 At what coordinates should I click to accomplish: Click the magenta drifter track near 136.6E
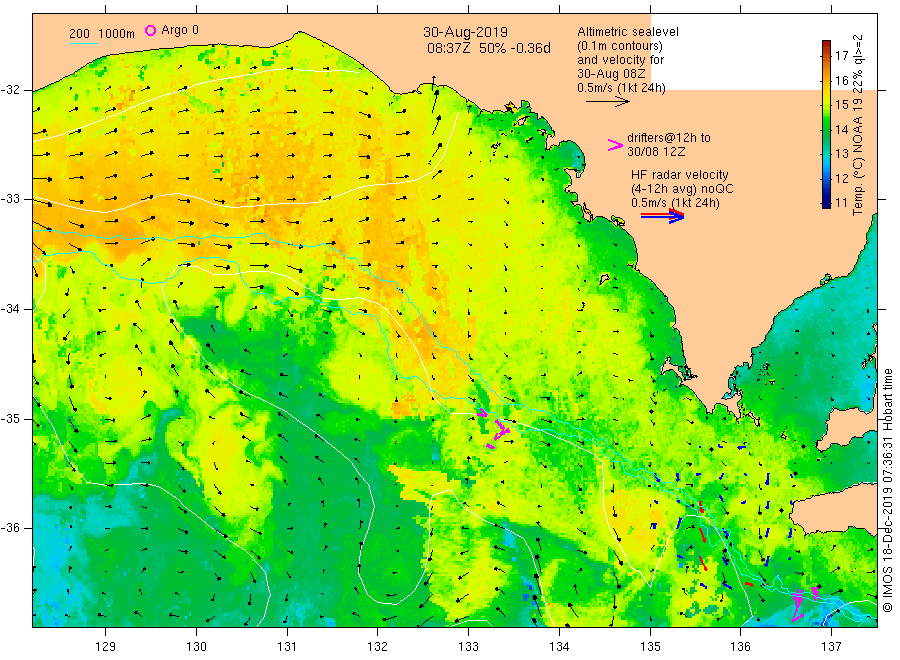click(x=804, y=604)
